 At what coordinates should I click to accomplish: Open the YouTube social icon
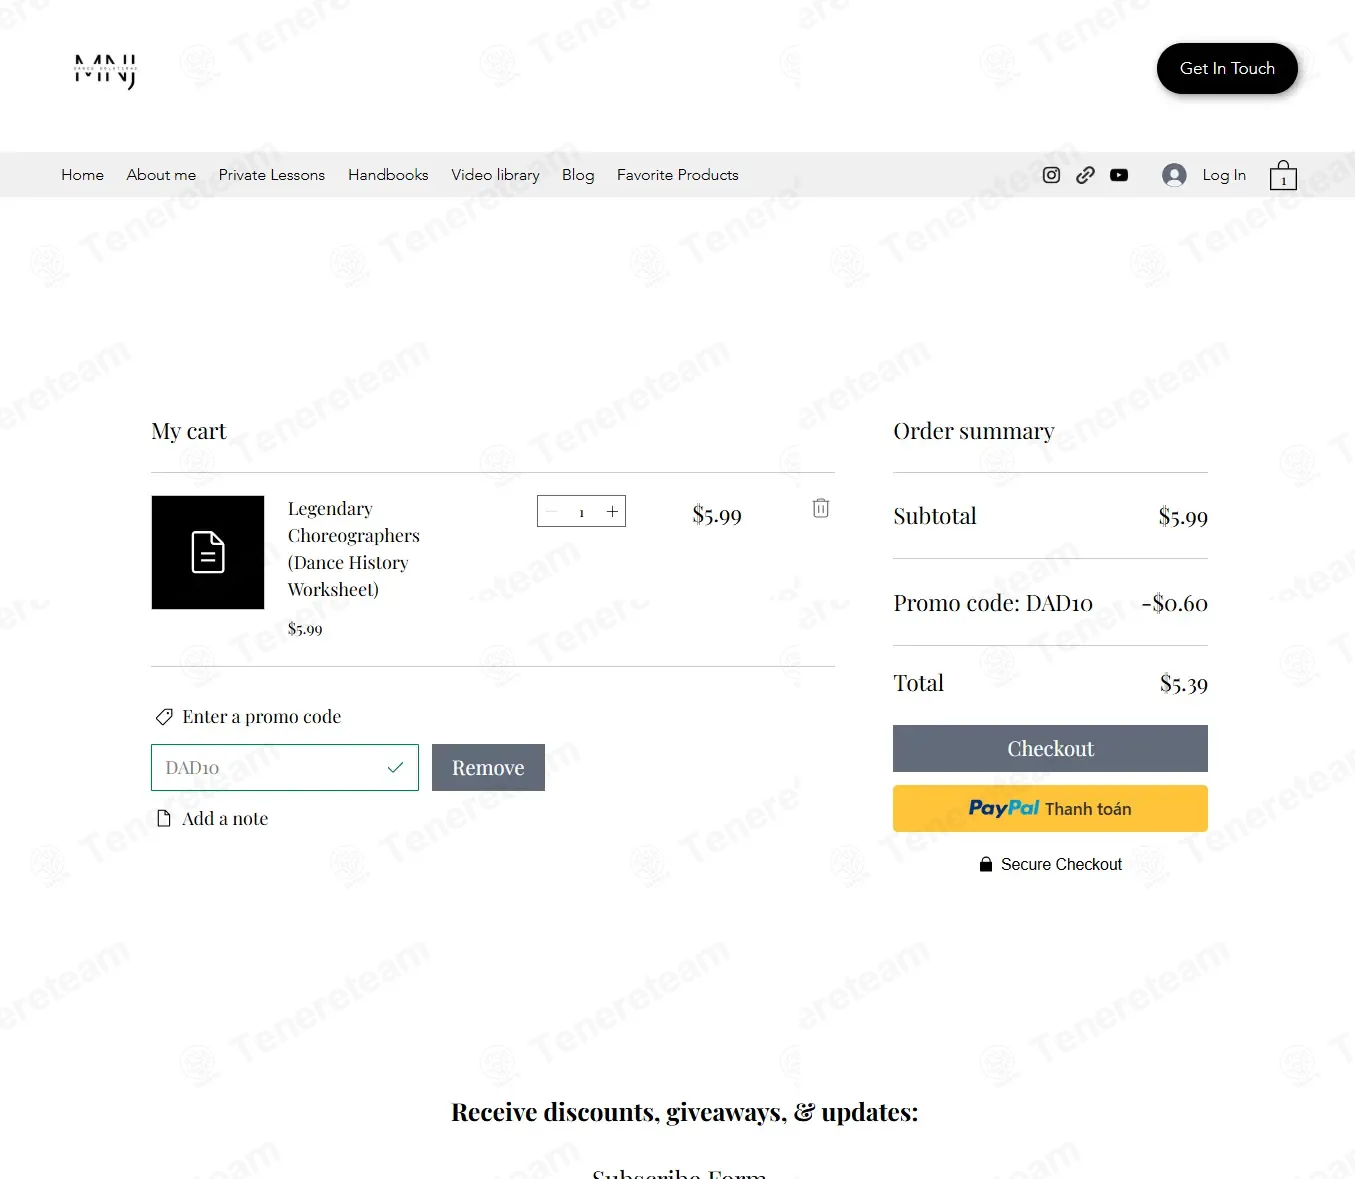[1119, 175]
